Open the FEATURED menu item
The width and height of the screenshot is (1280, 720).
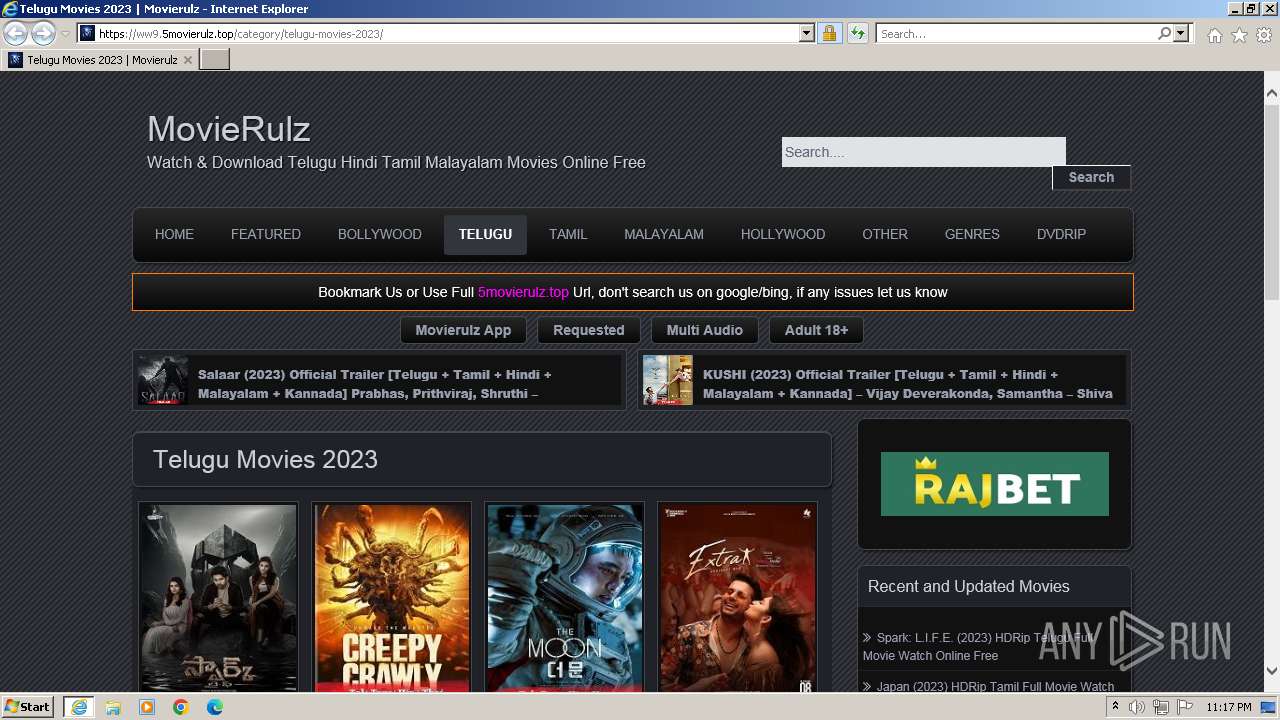pyautogui.click(x=266, y=234)
